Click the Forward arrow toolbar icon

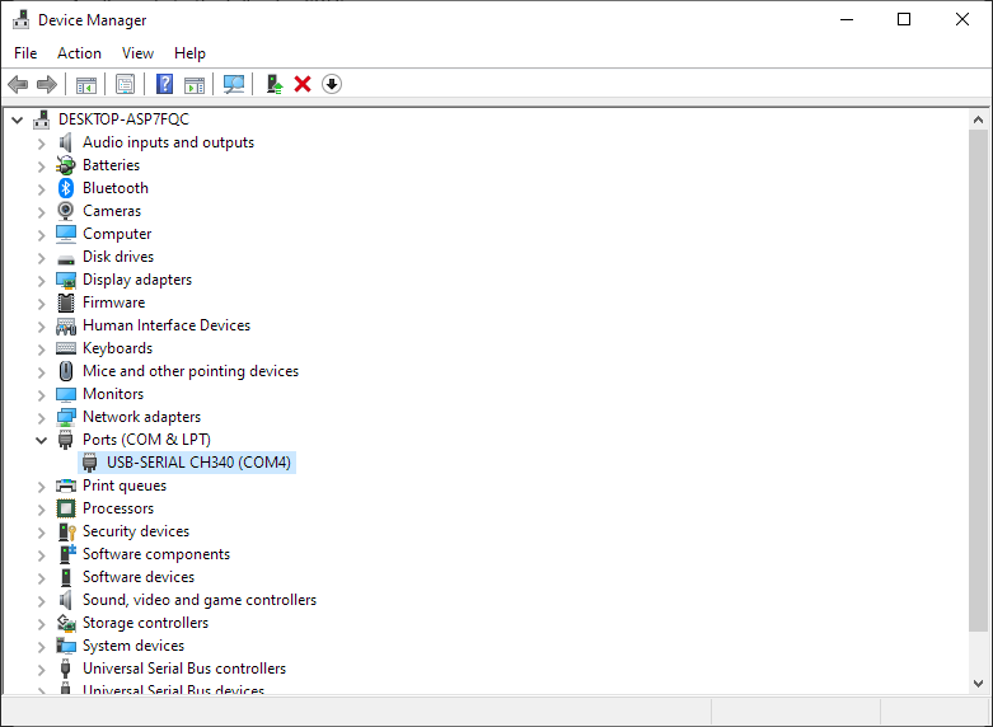(x=47, y=84)
